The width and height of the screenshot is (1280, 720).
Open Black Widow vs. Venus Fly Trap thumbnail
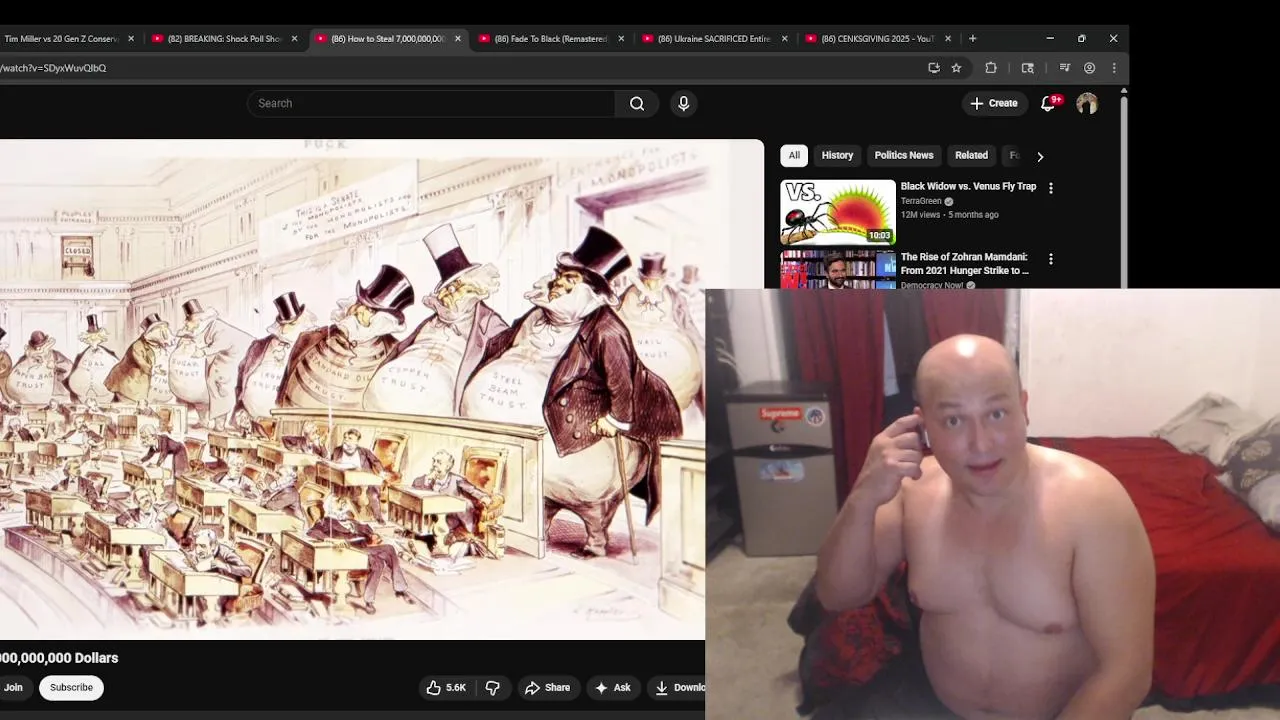(x=838, y=212)
